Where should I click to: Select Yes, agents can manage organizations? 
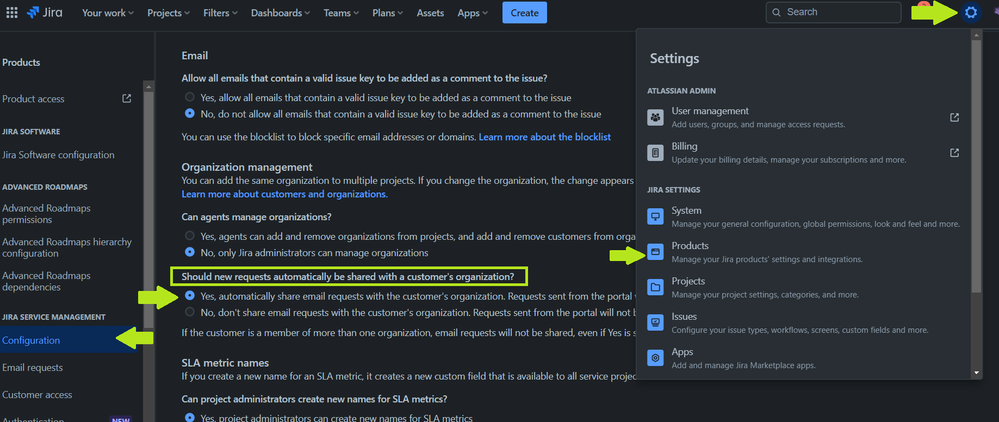click(x=189, y=236)
